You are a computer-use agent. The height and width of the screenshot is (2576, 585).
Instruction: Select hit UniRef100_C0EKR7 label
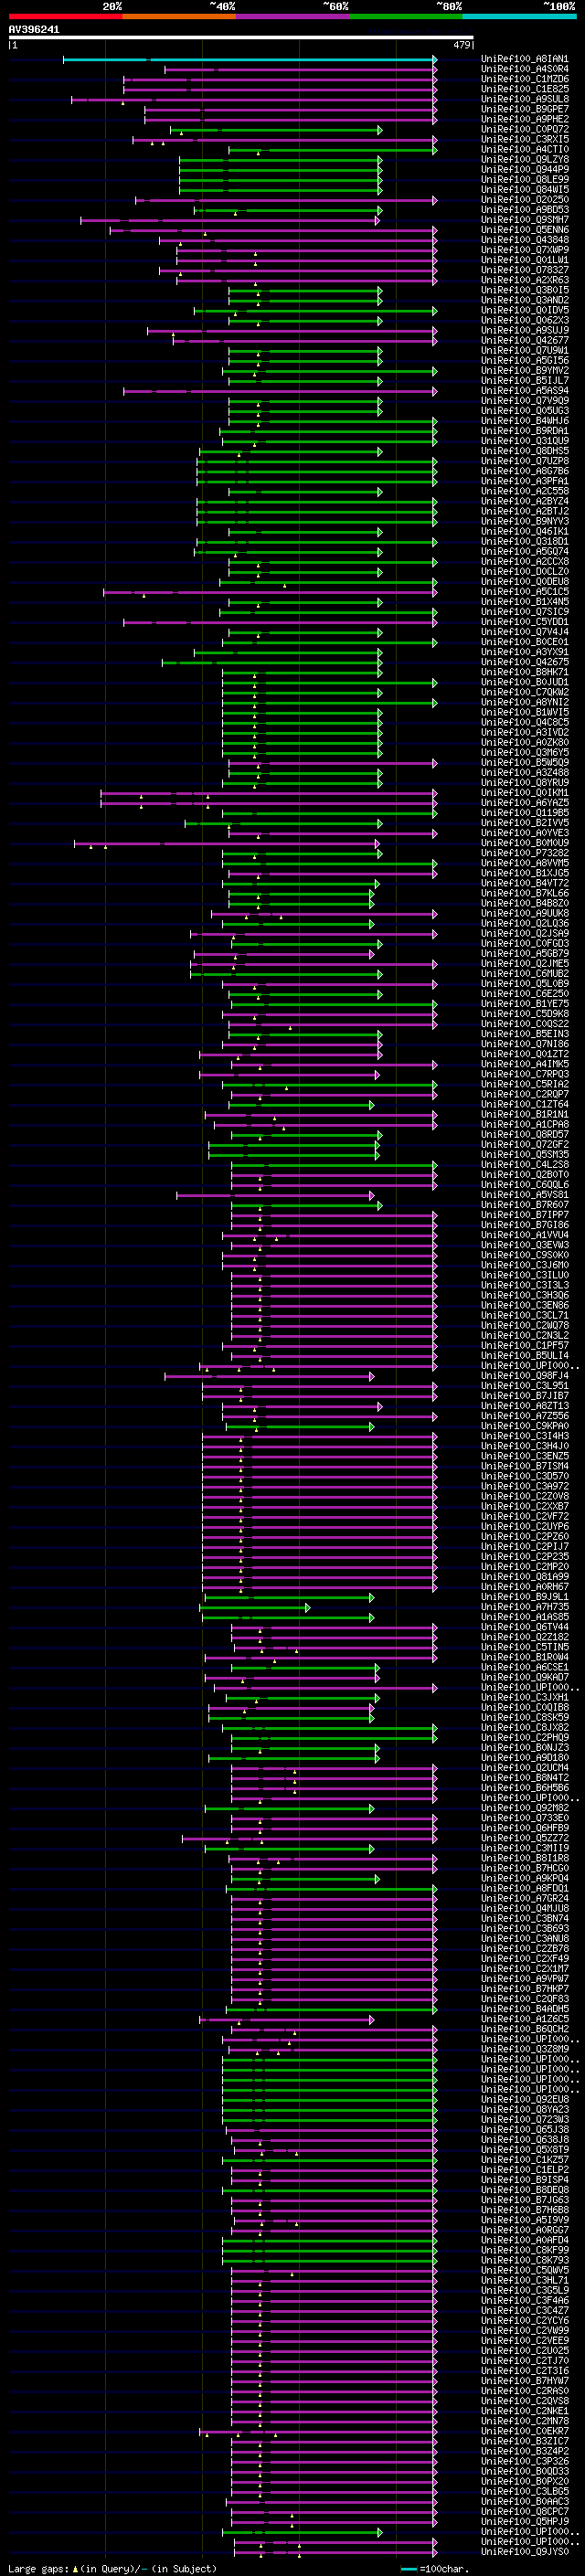[x=525, y=2431]
